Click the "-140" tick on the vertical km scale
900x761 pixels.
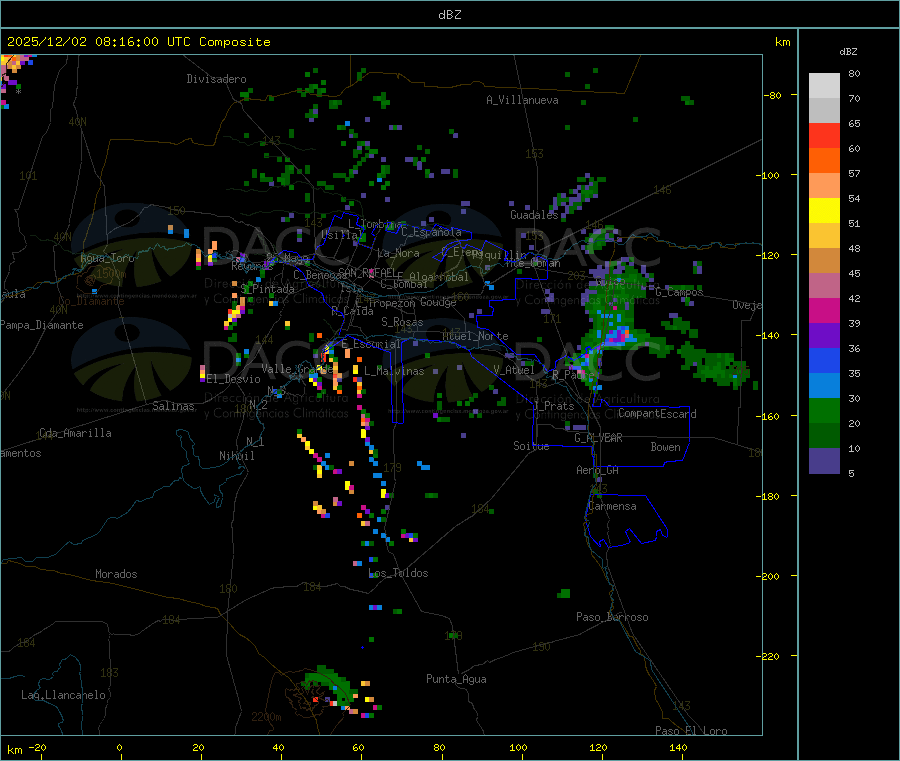(x=767, y=335)
